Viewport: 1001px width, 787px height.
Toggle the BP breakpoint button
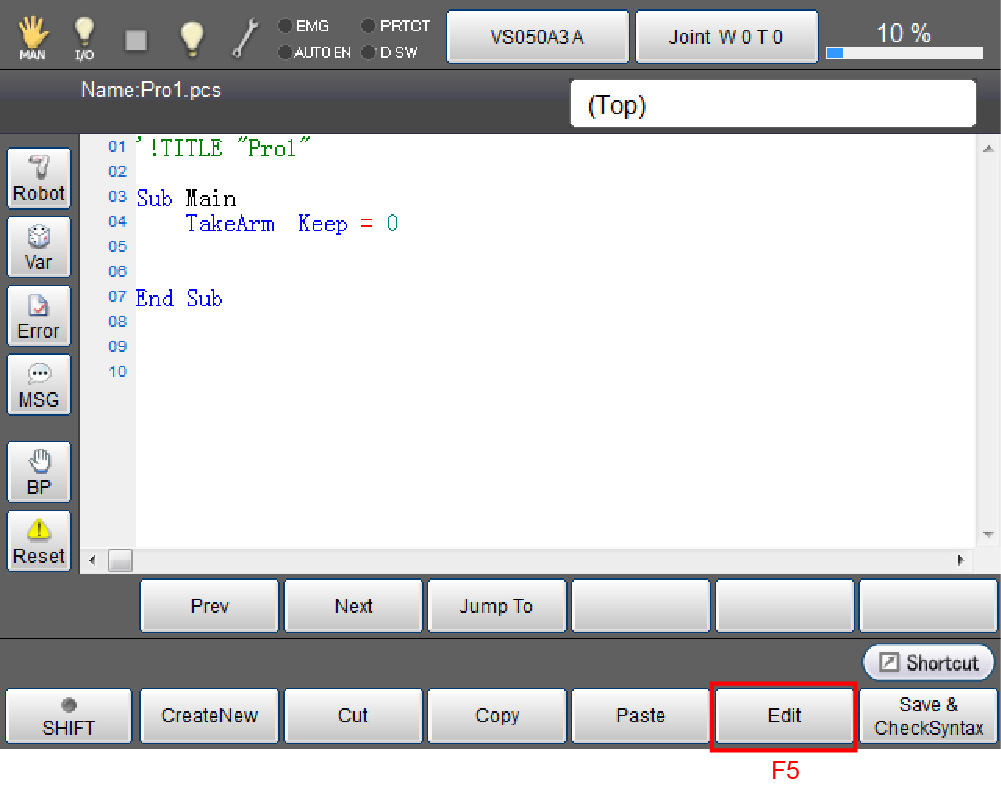(39, 473)
